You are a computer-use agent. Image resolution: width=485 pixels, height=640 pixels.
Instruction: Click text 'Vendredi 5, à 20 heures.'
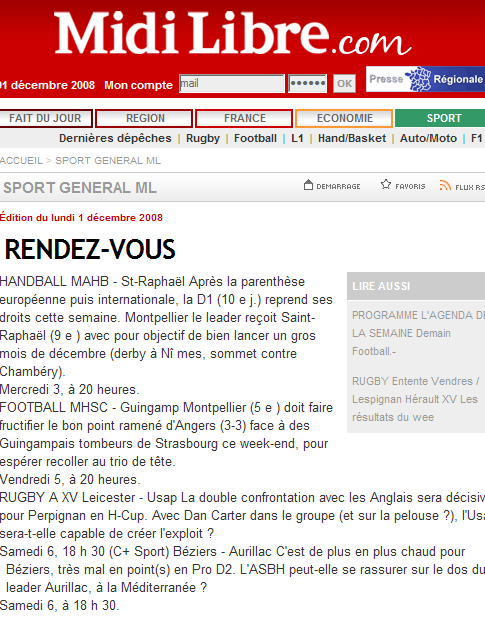pos(70,479)
